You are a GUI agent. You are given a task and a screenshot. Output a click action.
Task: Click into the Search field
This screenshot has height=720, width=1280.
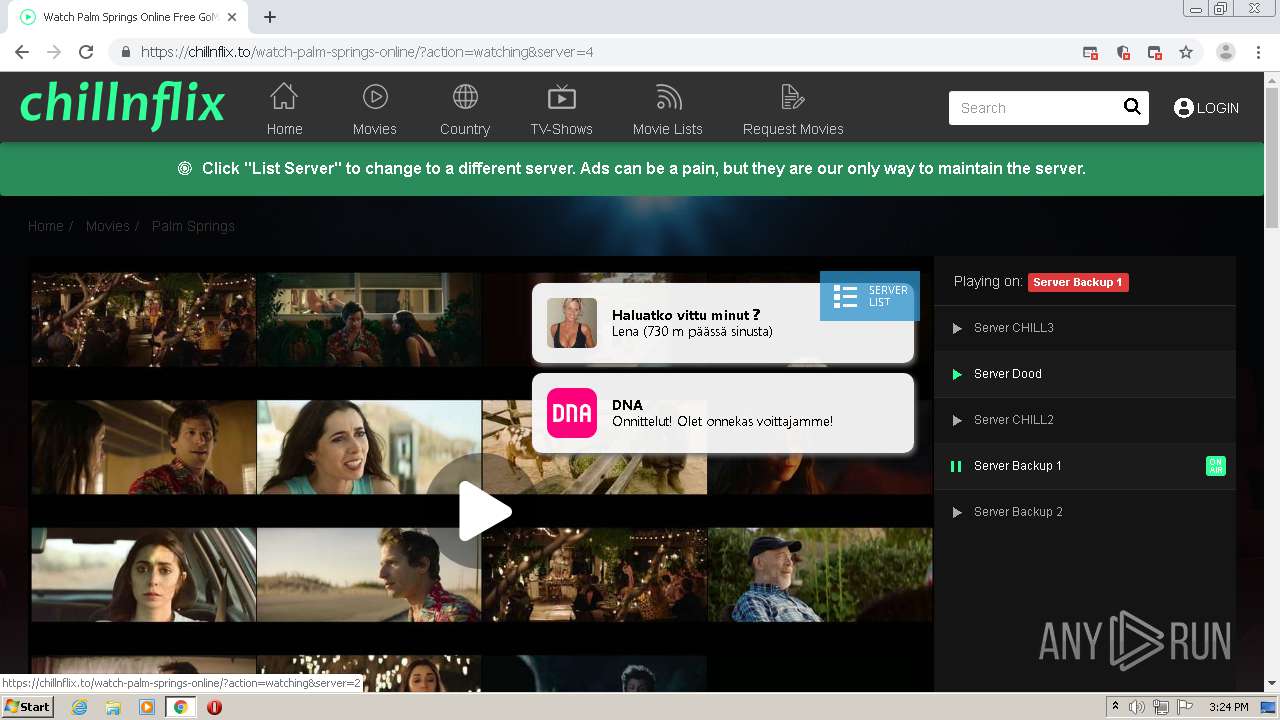(1033, 108)
